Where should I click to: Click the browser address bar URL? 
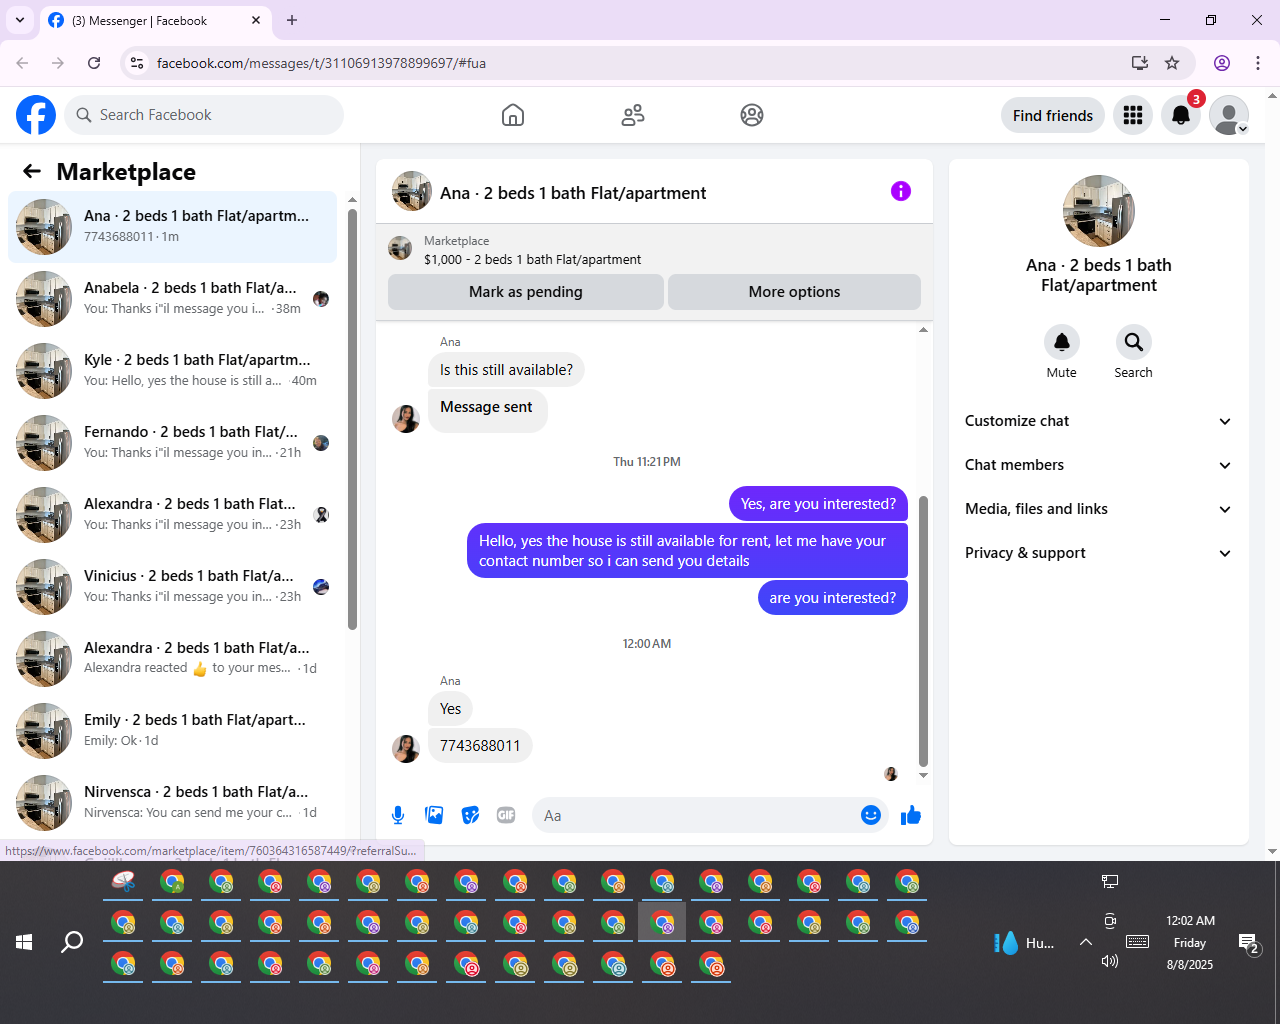pos(321,63)
